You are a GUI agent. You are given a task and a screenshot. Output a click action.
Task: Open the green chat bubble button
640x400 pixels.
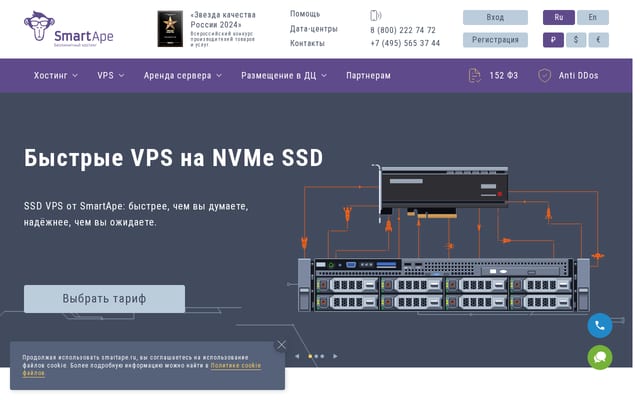(x=600, y=358)
